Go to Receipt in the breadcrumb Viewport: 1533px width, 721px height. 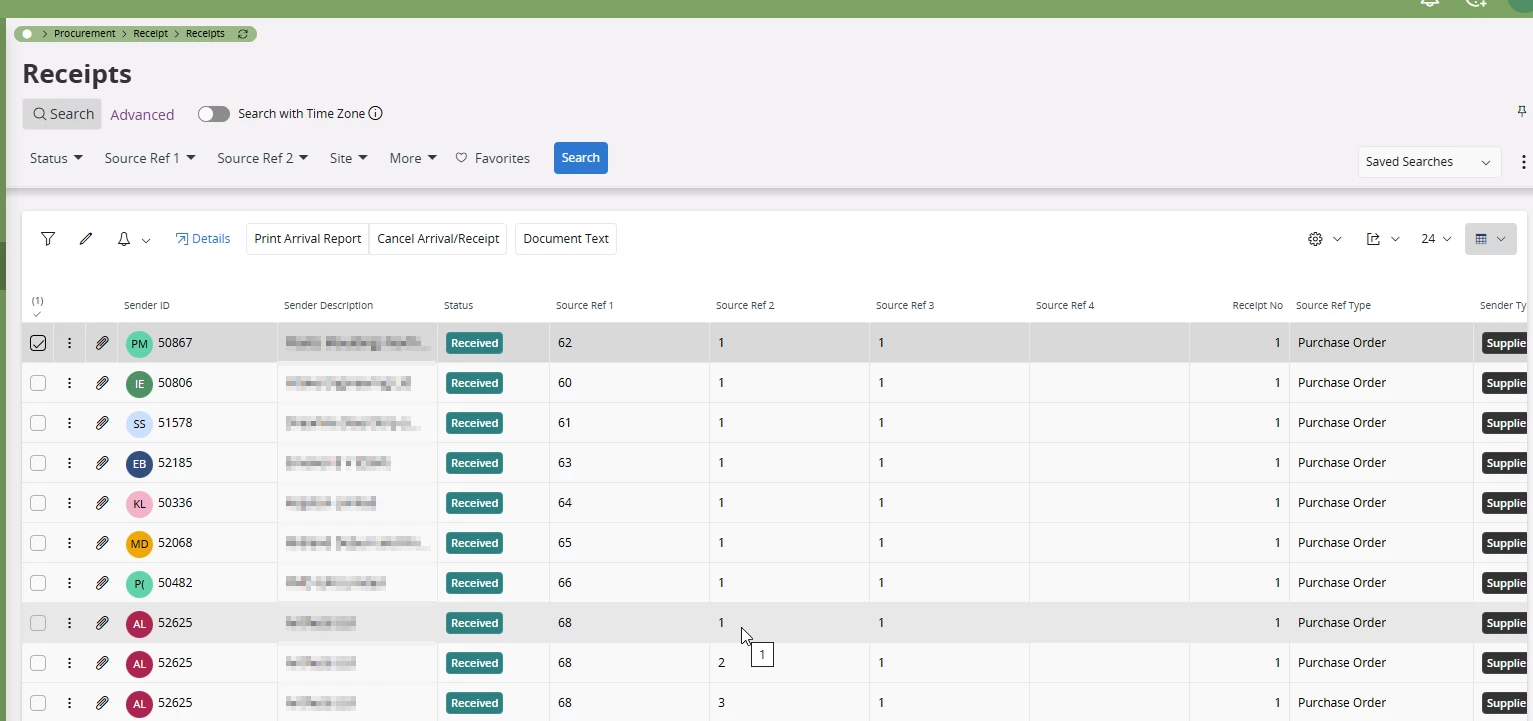[x=151, y=34]
